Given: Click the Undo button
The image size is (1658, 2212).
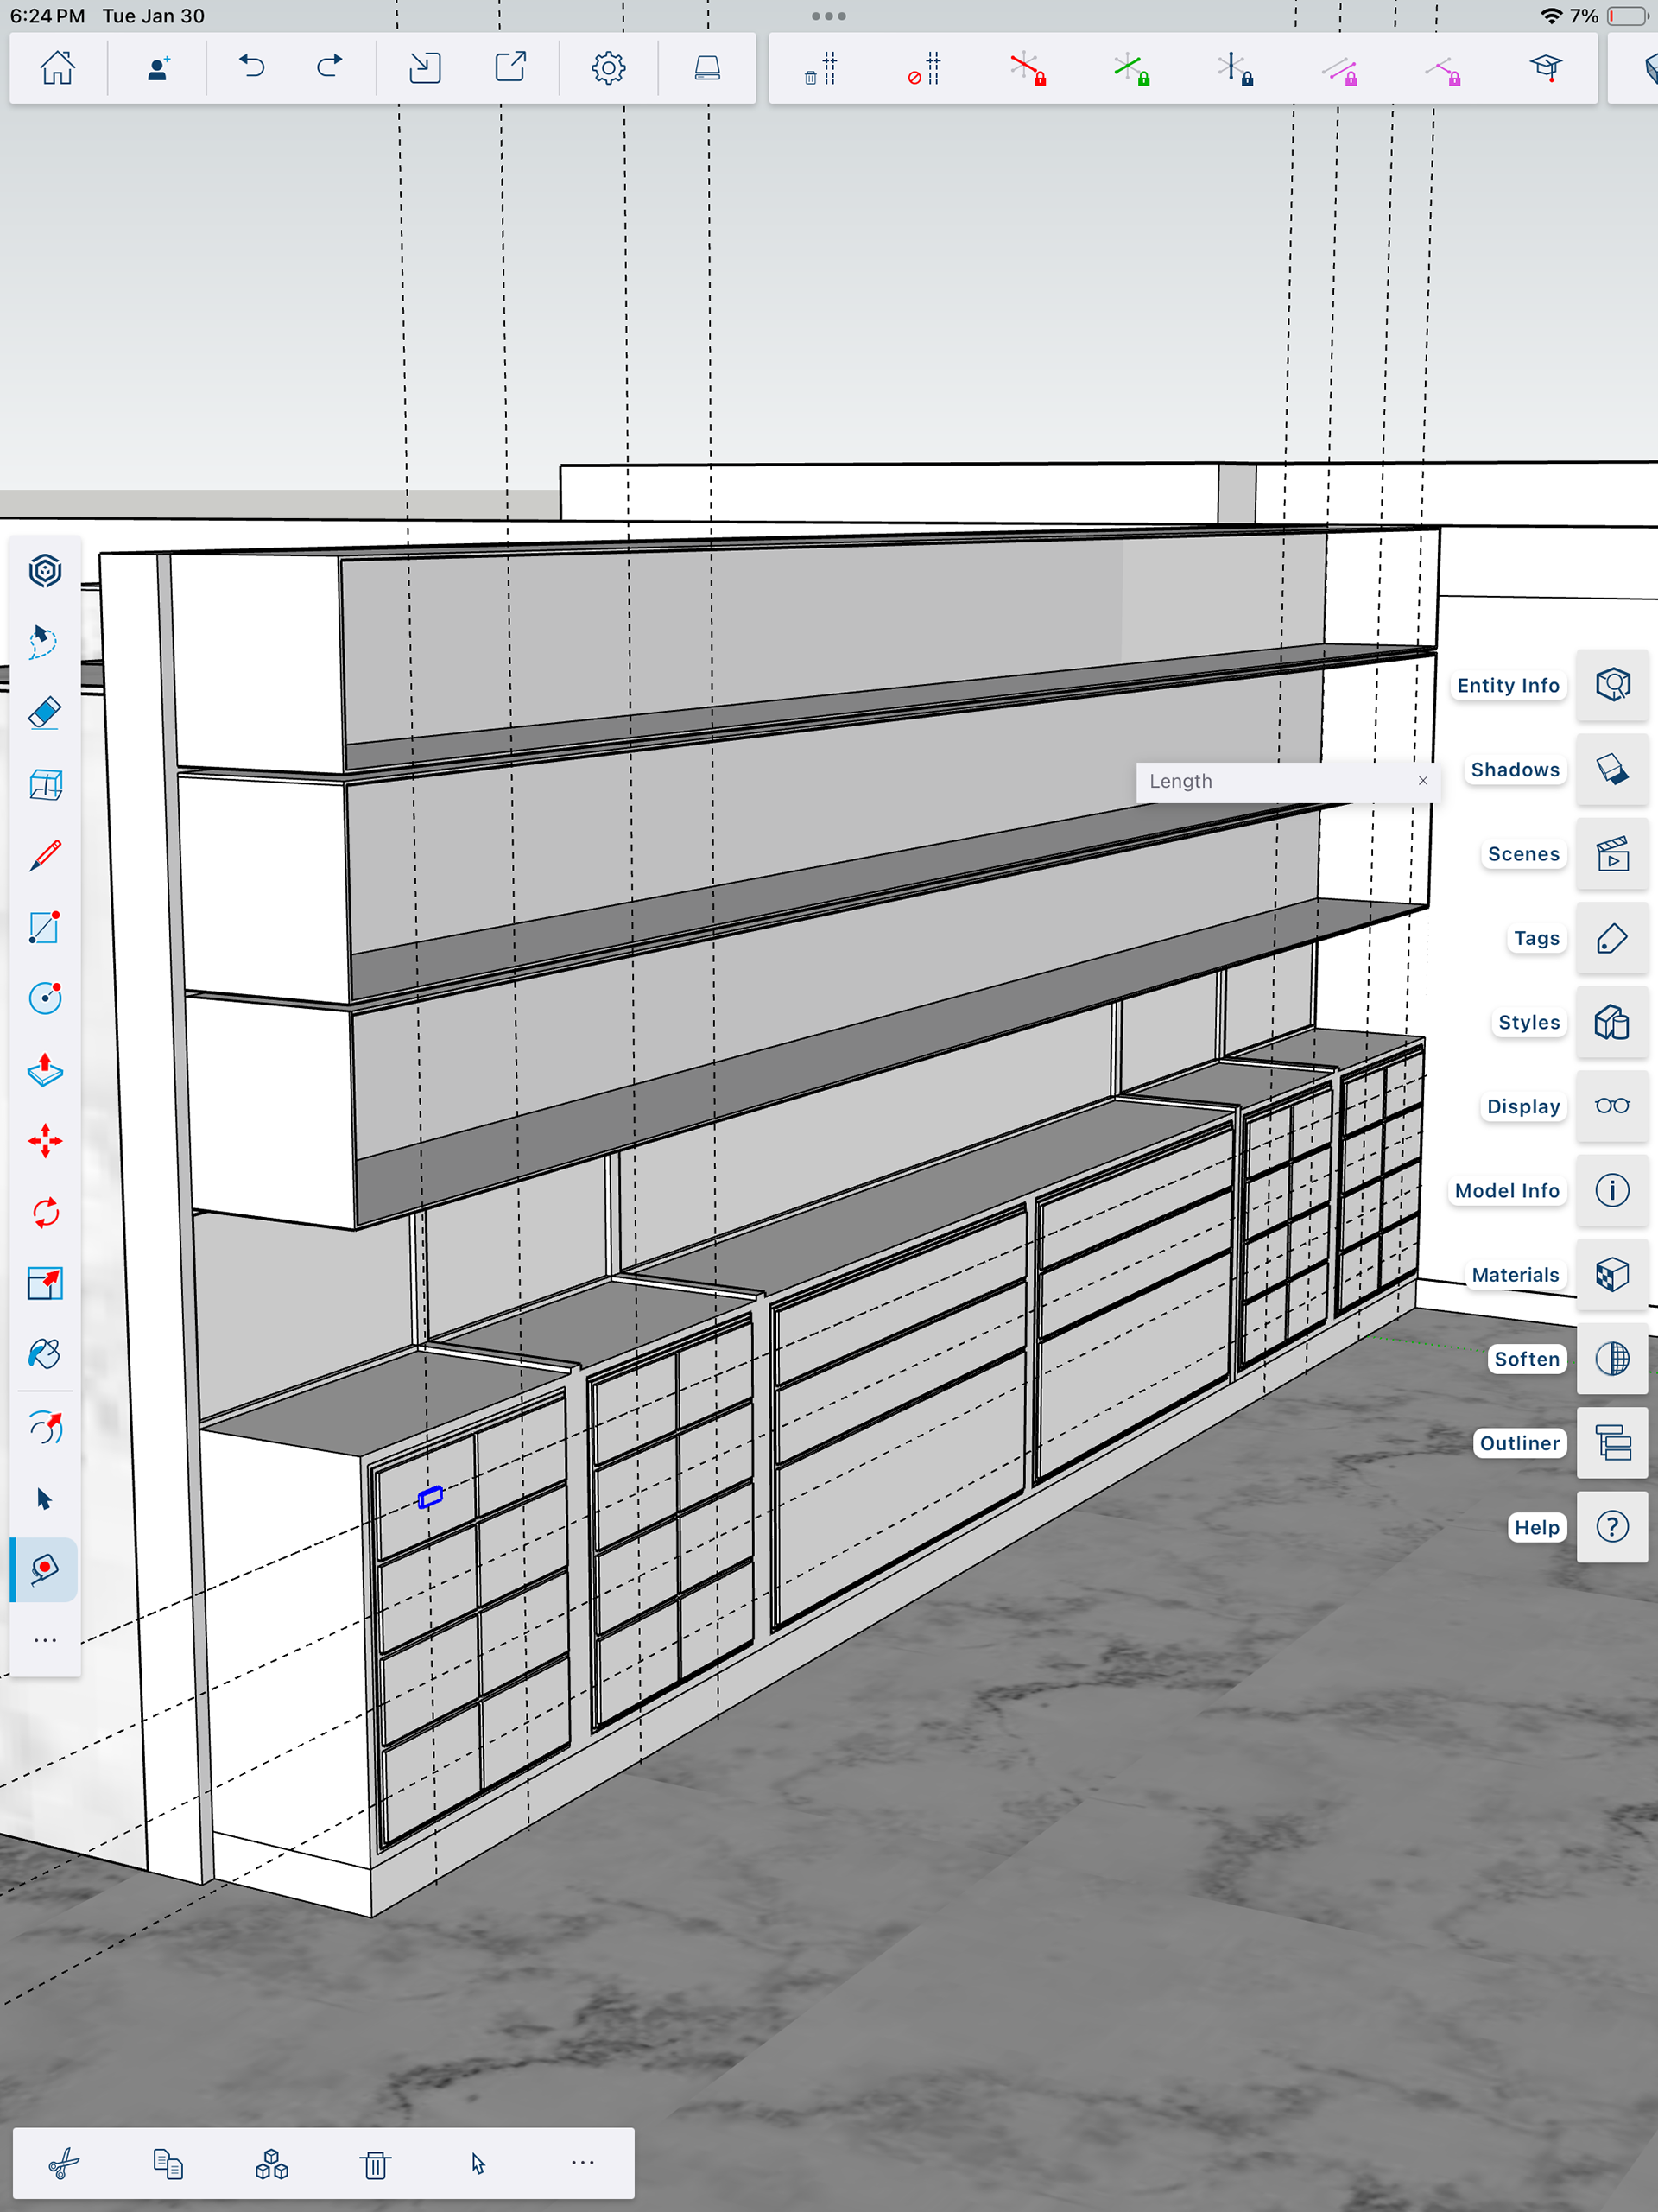Looking at the screenshot, I should pos(251,67).
